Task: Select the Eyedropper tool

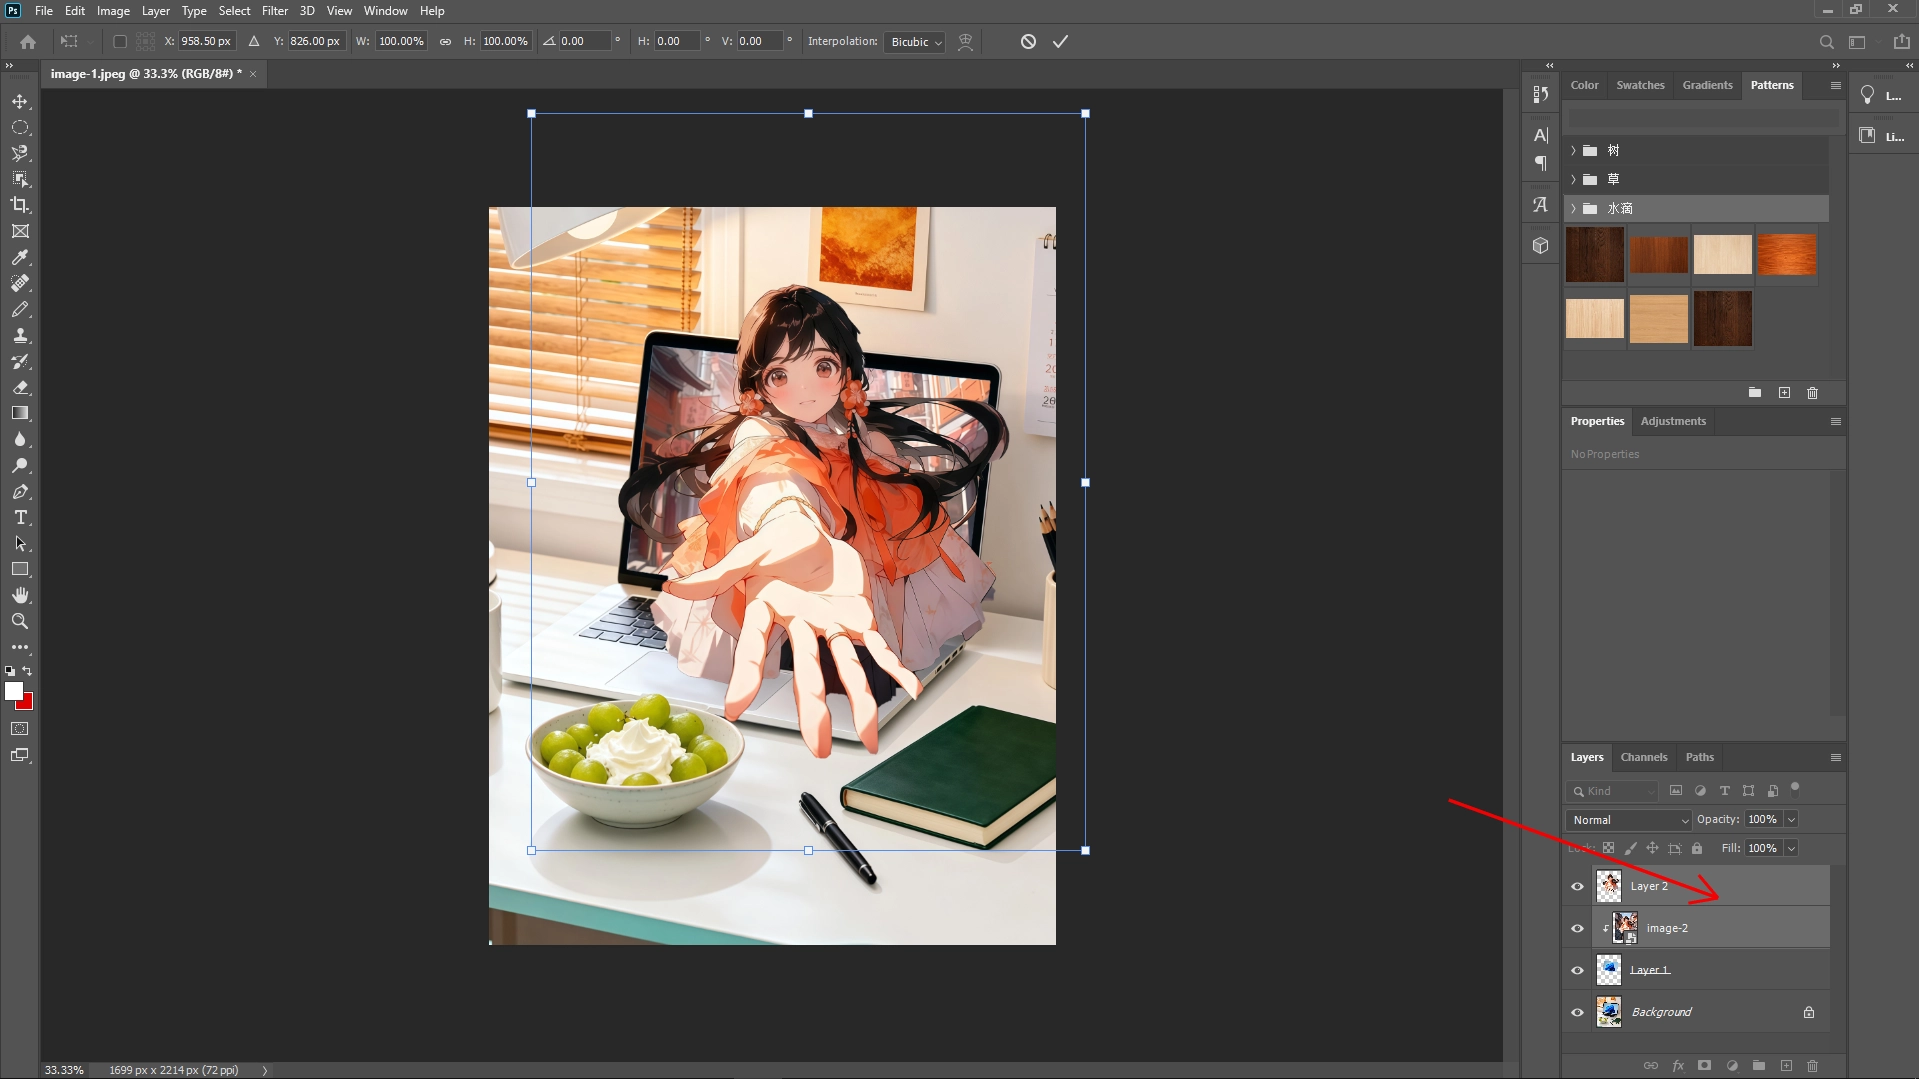Action: (x=20, y=258)
